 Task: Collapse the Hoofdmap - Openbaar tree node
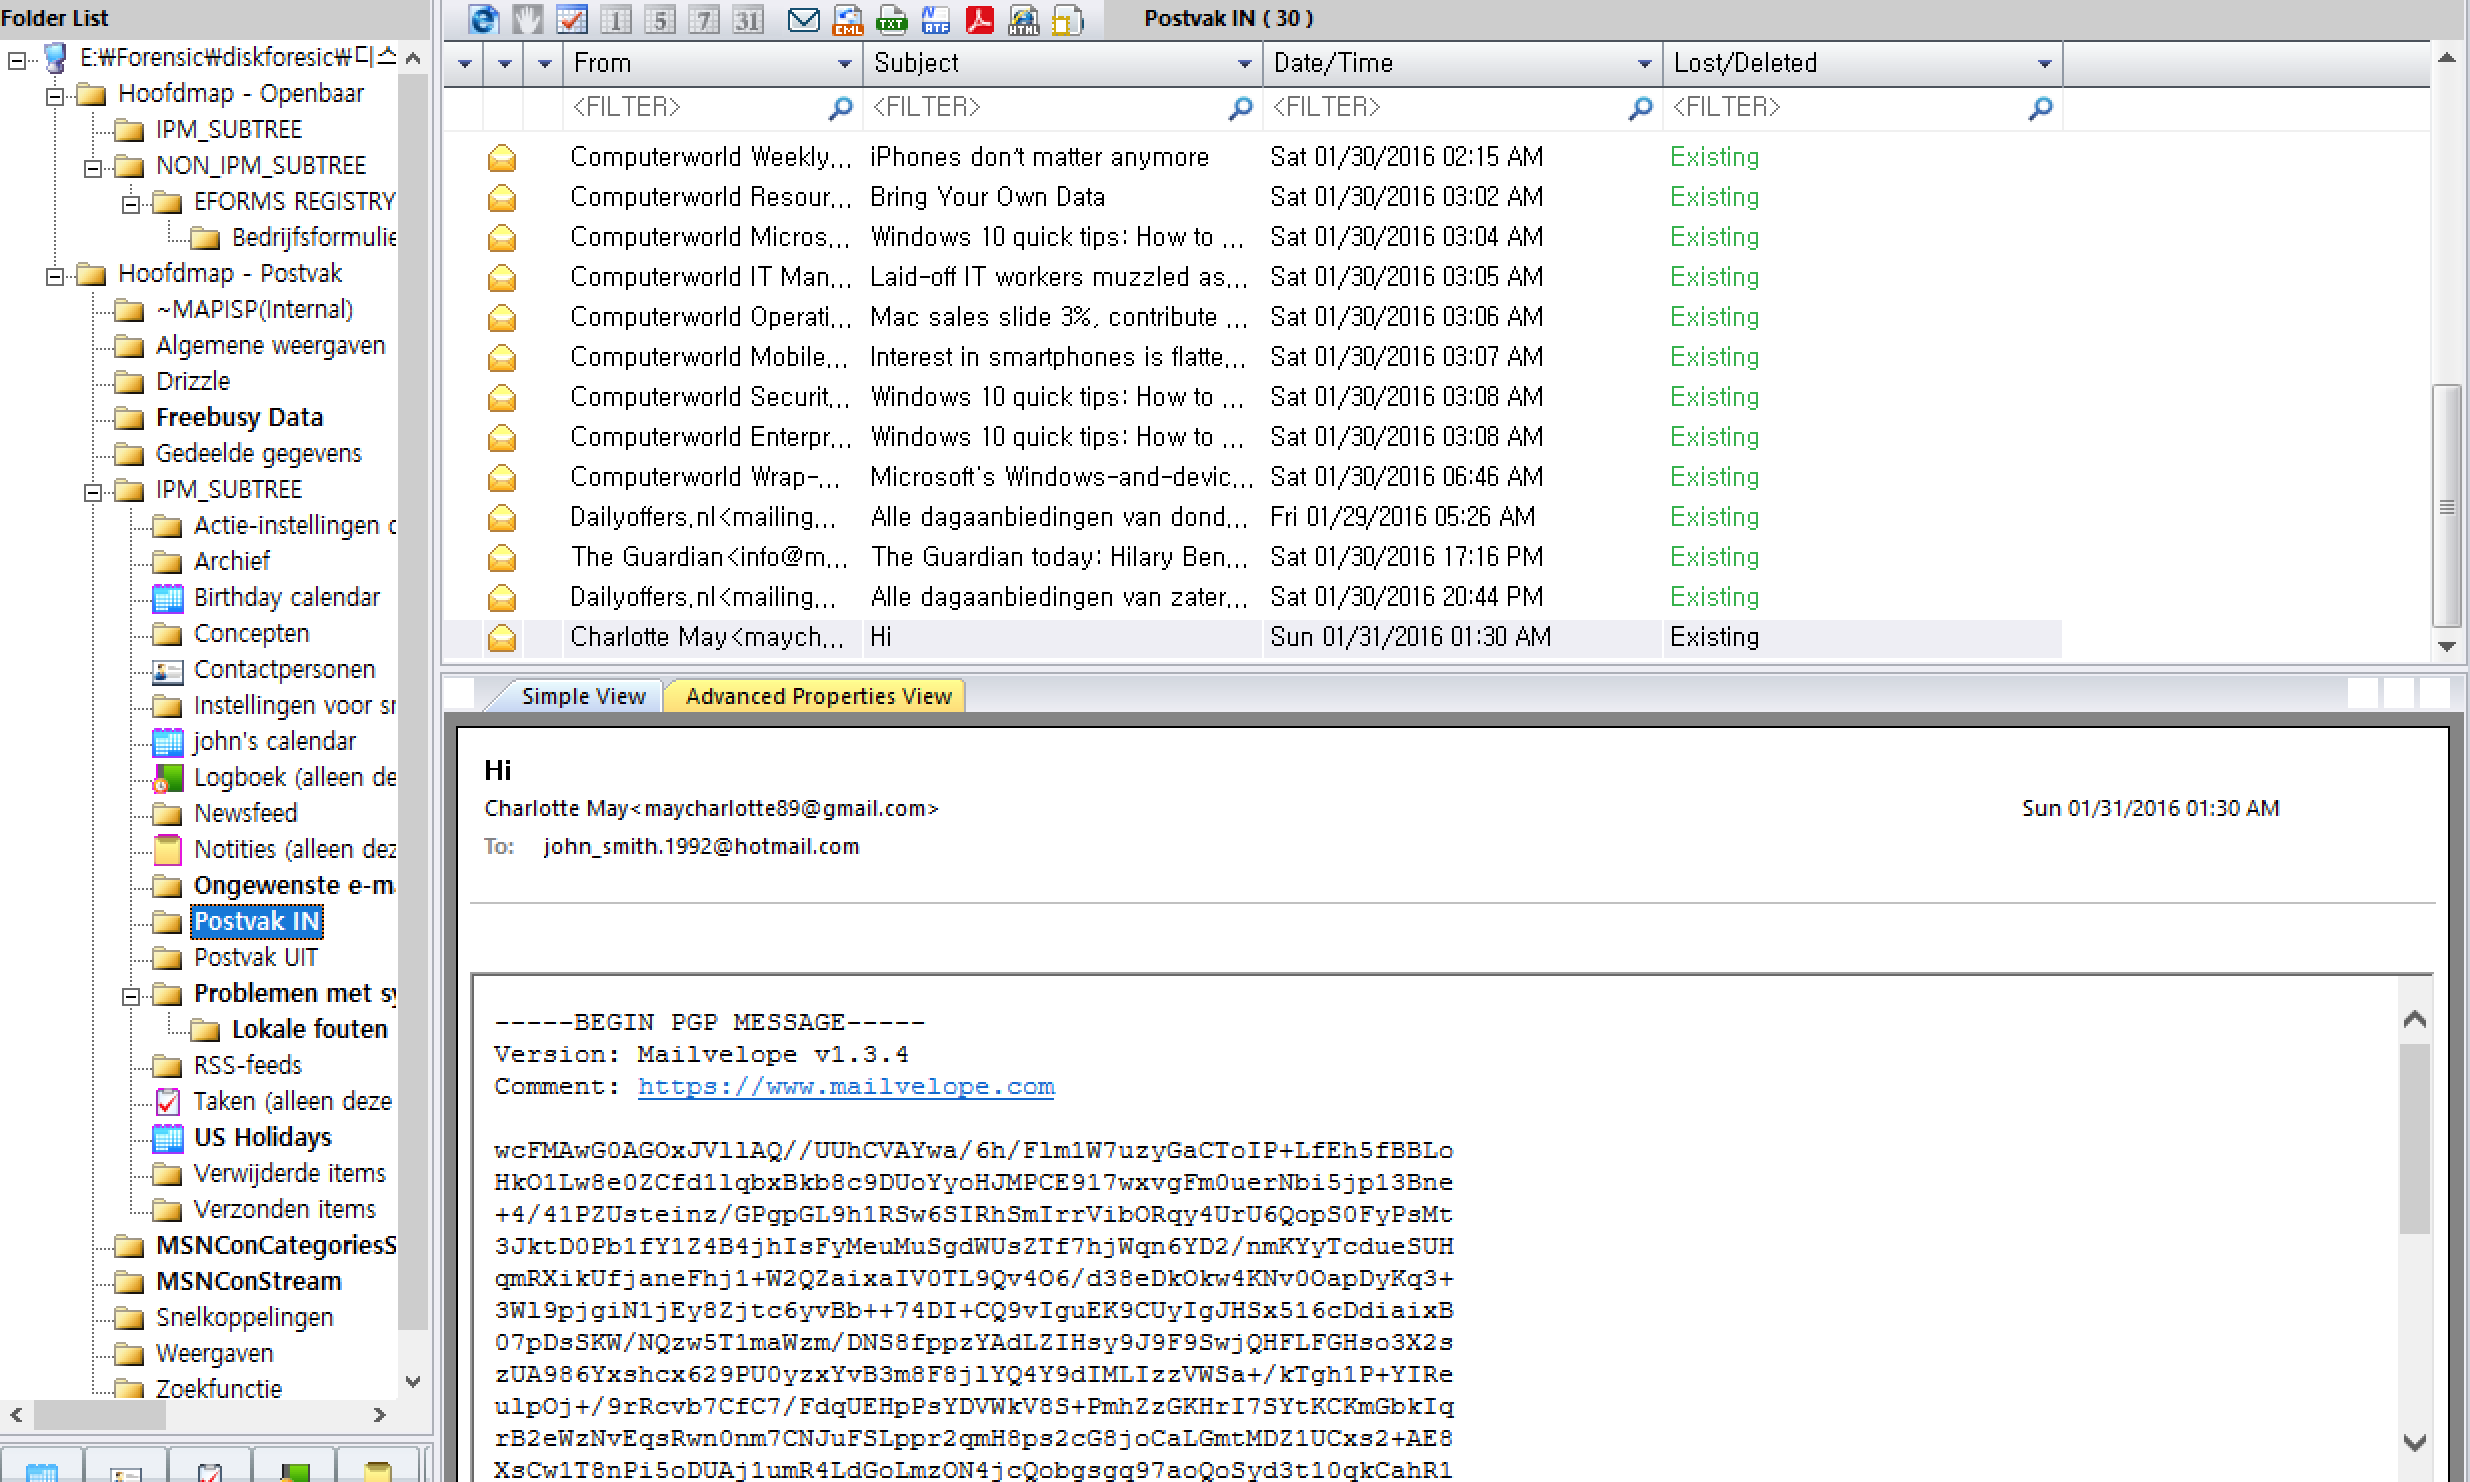(x=55, y=95)
